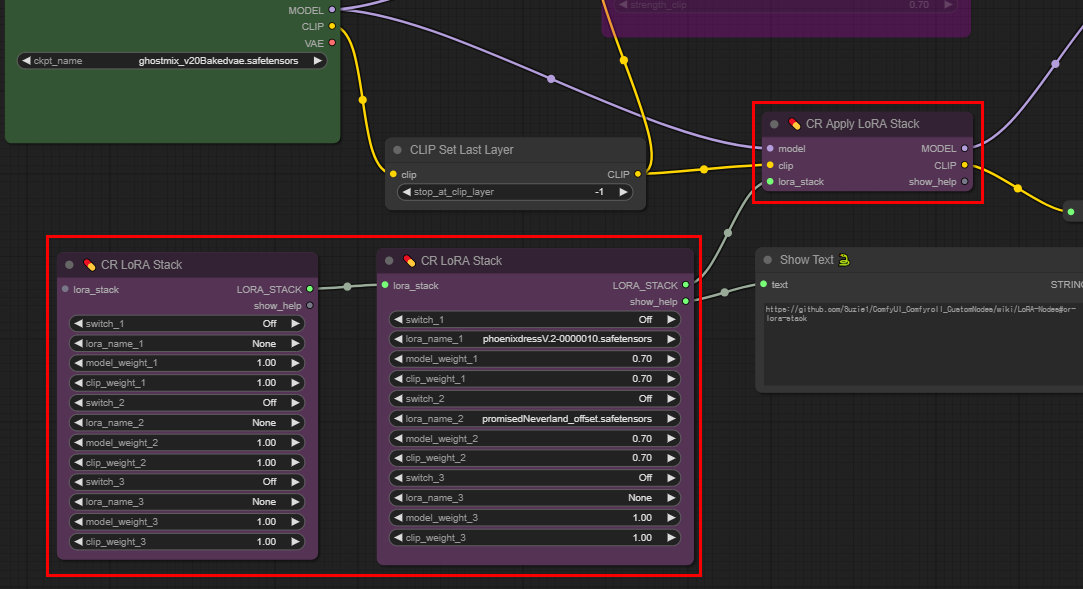Increase model_weight_1 on right LoRA Stack

coord(671,359)
